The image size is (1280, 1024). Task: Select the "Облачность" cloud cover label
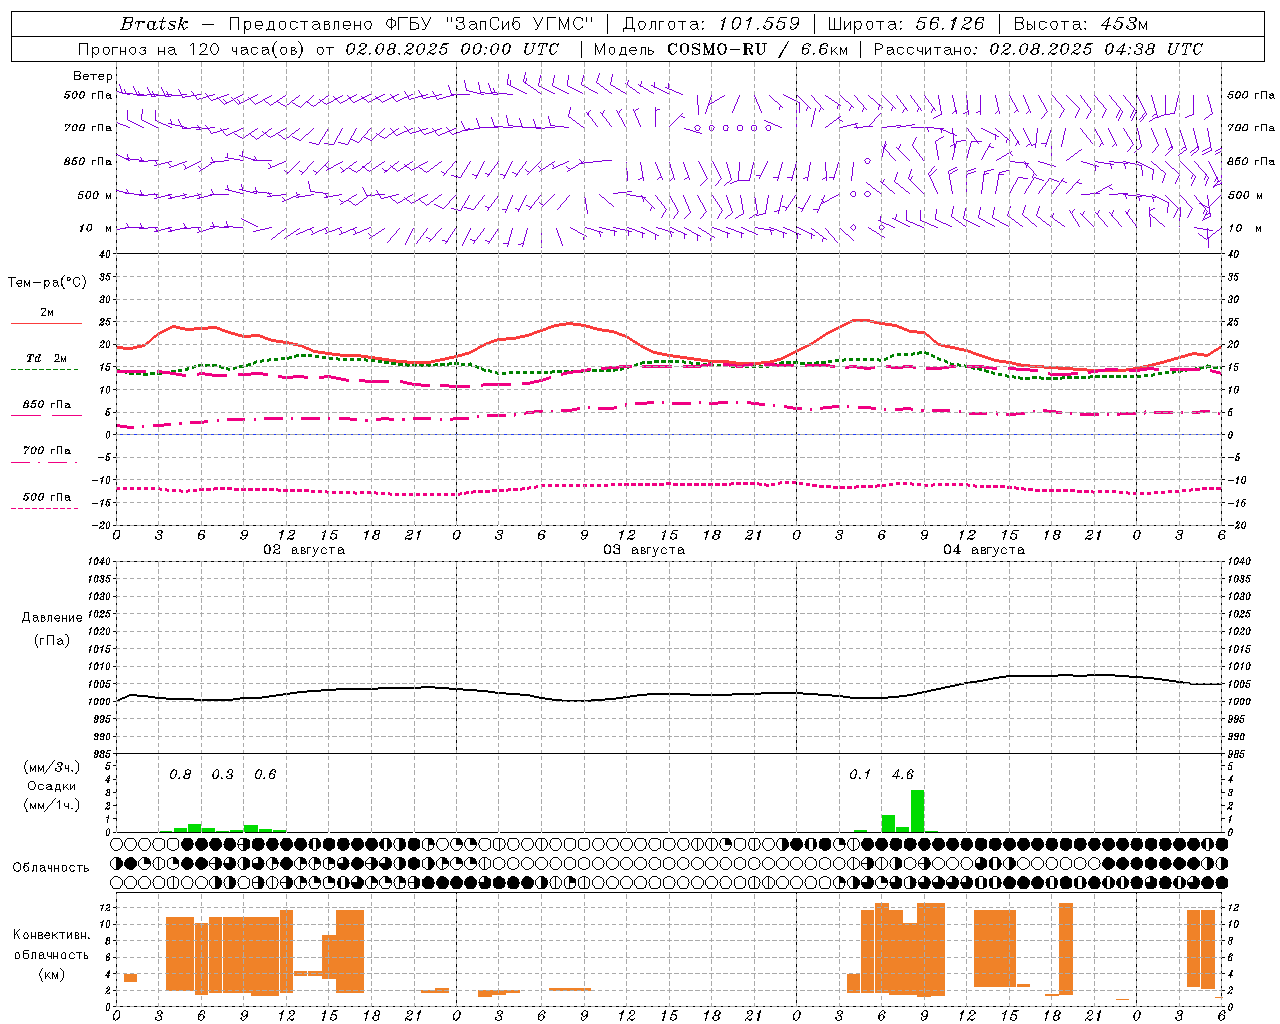[x=51, y=868]
